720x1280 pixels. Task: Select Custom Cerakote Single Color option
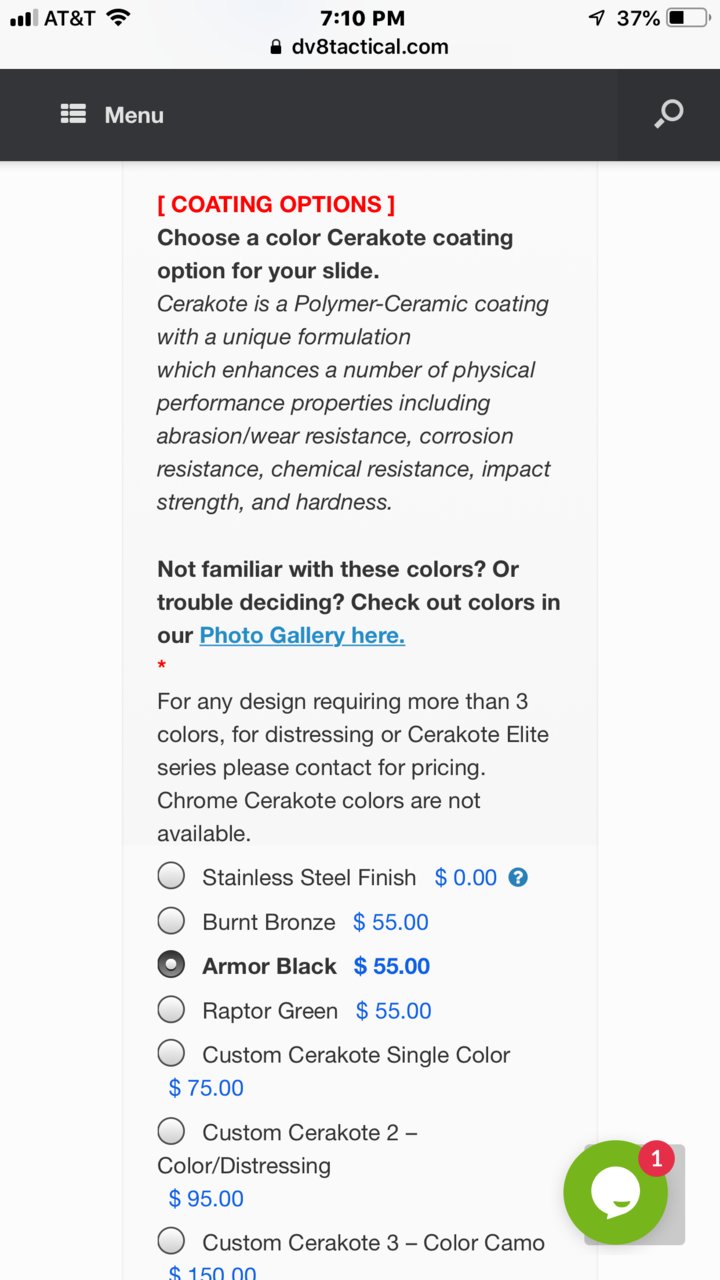click(171, 1053)
